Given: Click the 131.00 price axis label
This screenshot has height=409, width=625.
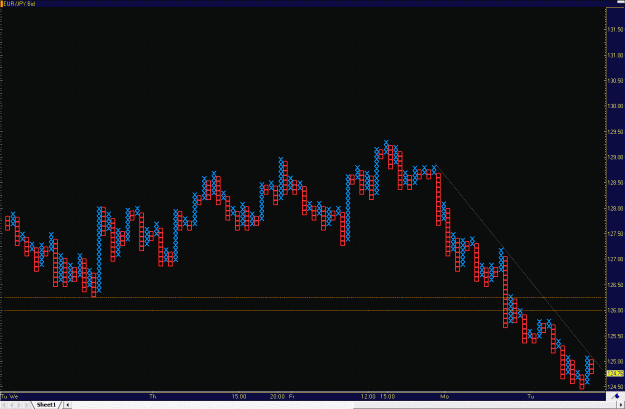Looking at the screenshot, I should point(616,55).
